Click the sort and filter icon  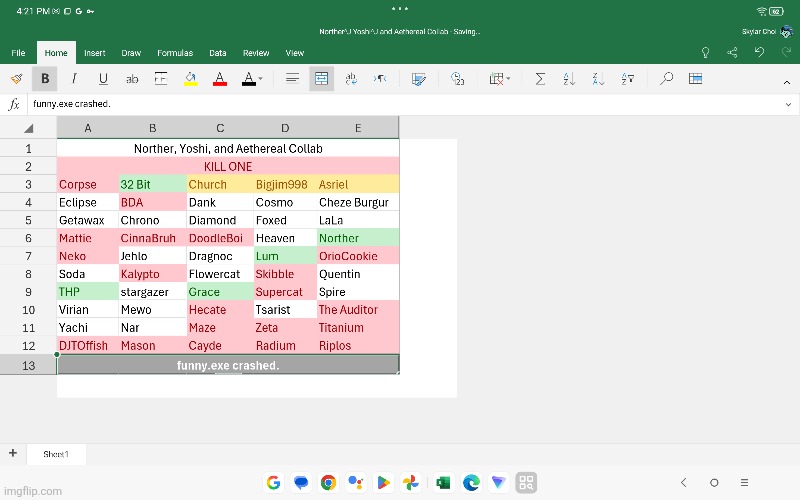tap(628, 79)
